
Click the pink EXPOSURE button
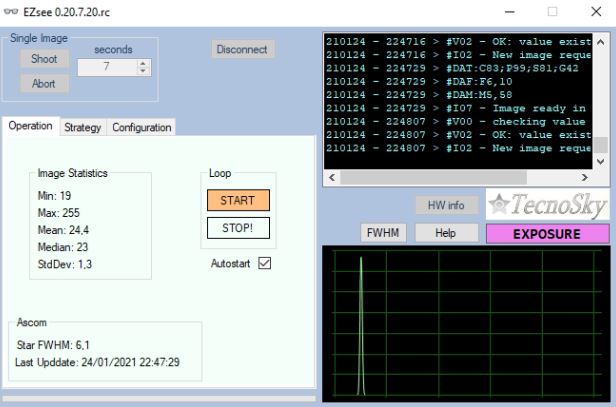click(546, 233)
